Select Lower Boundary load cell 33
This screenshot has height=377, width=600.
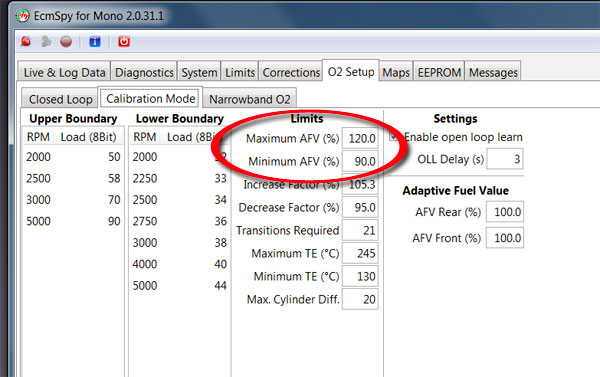point(220,178)
